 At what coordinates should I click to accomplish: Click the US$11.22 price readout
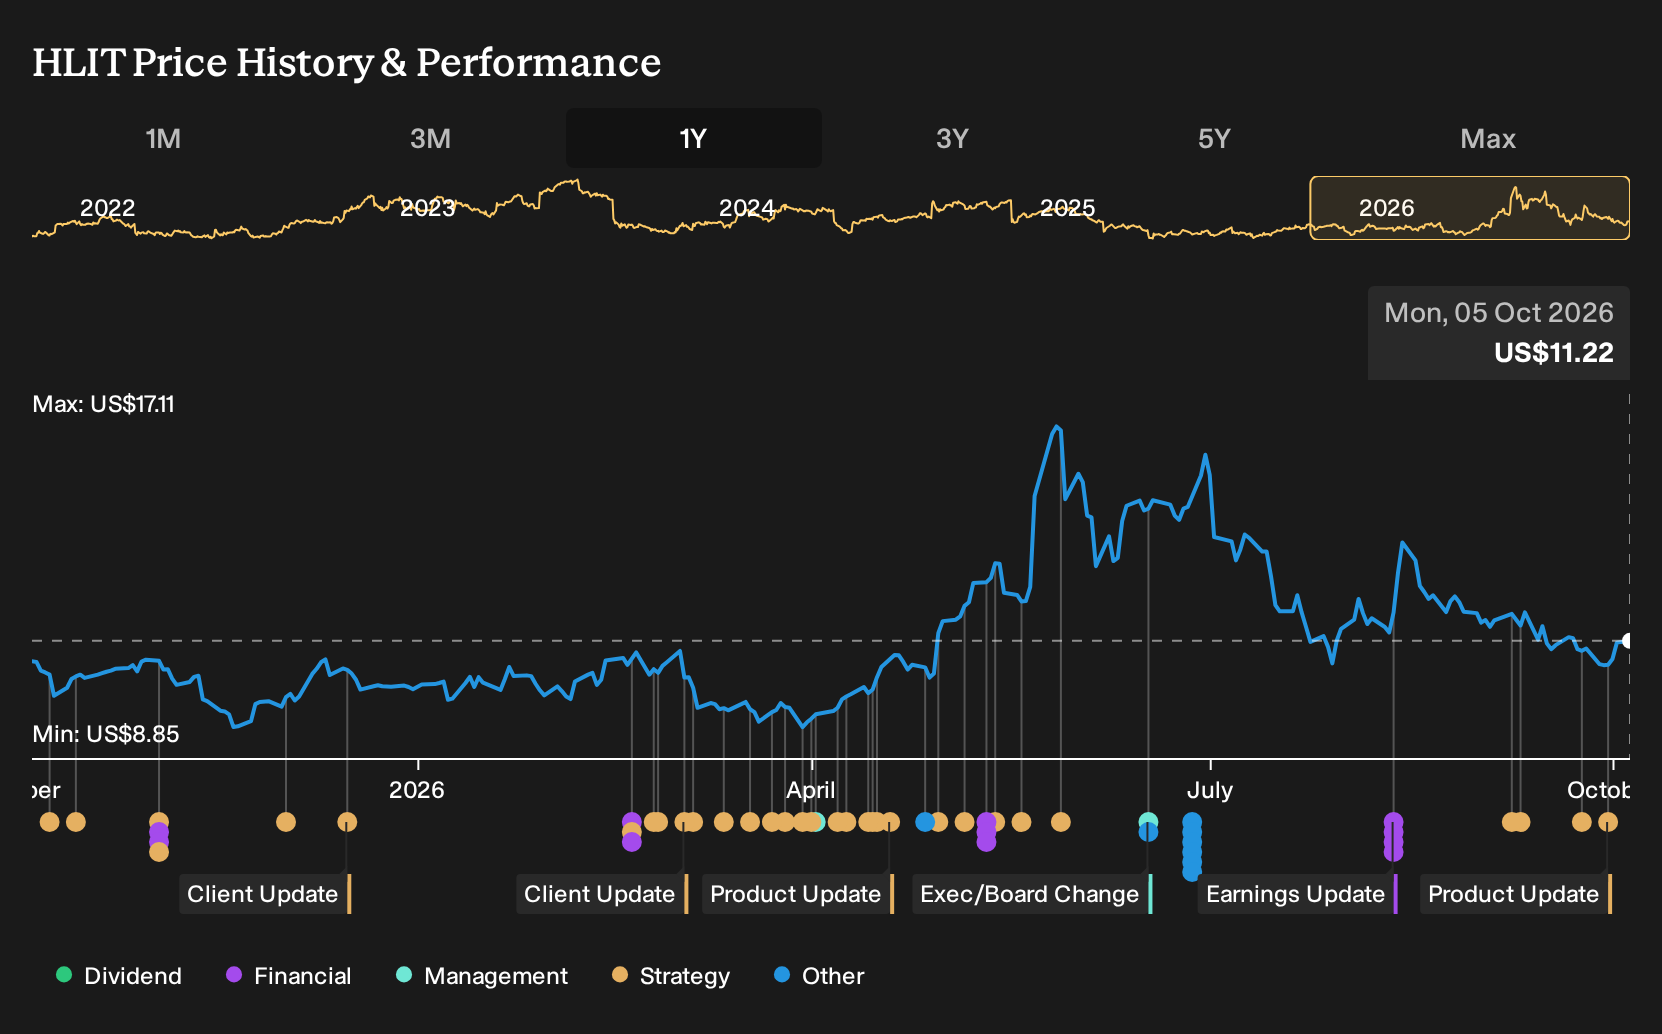[x=1554, y=352]
